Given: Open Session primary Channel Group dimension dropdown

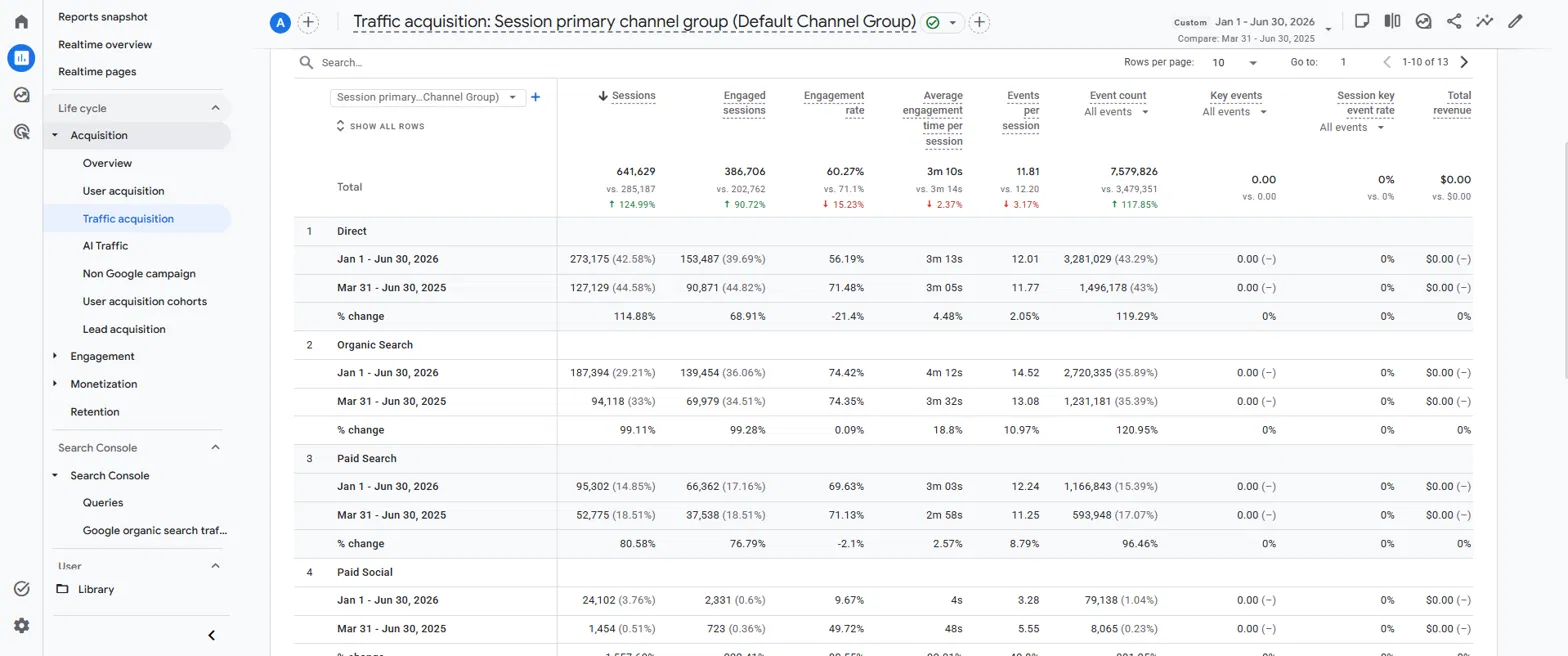Looking at the screenshot, I should click(x=428, y=97).
